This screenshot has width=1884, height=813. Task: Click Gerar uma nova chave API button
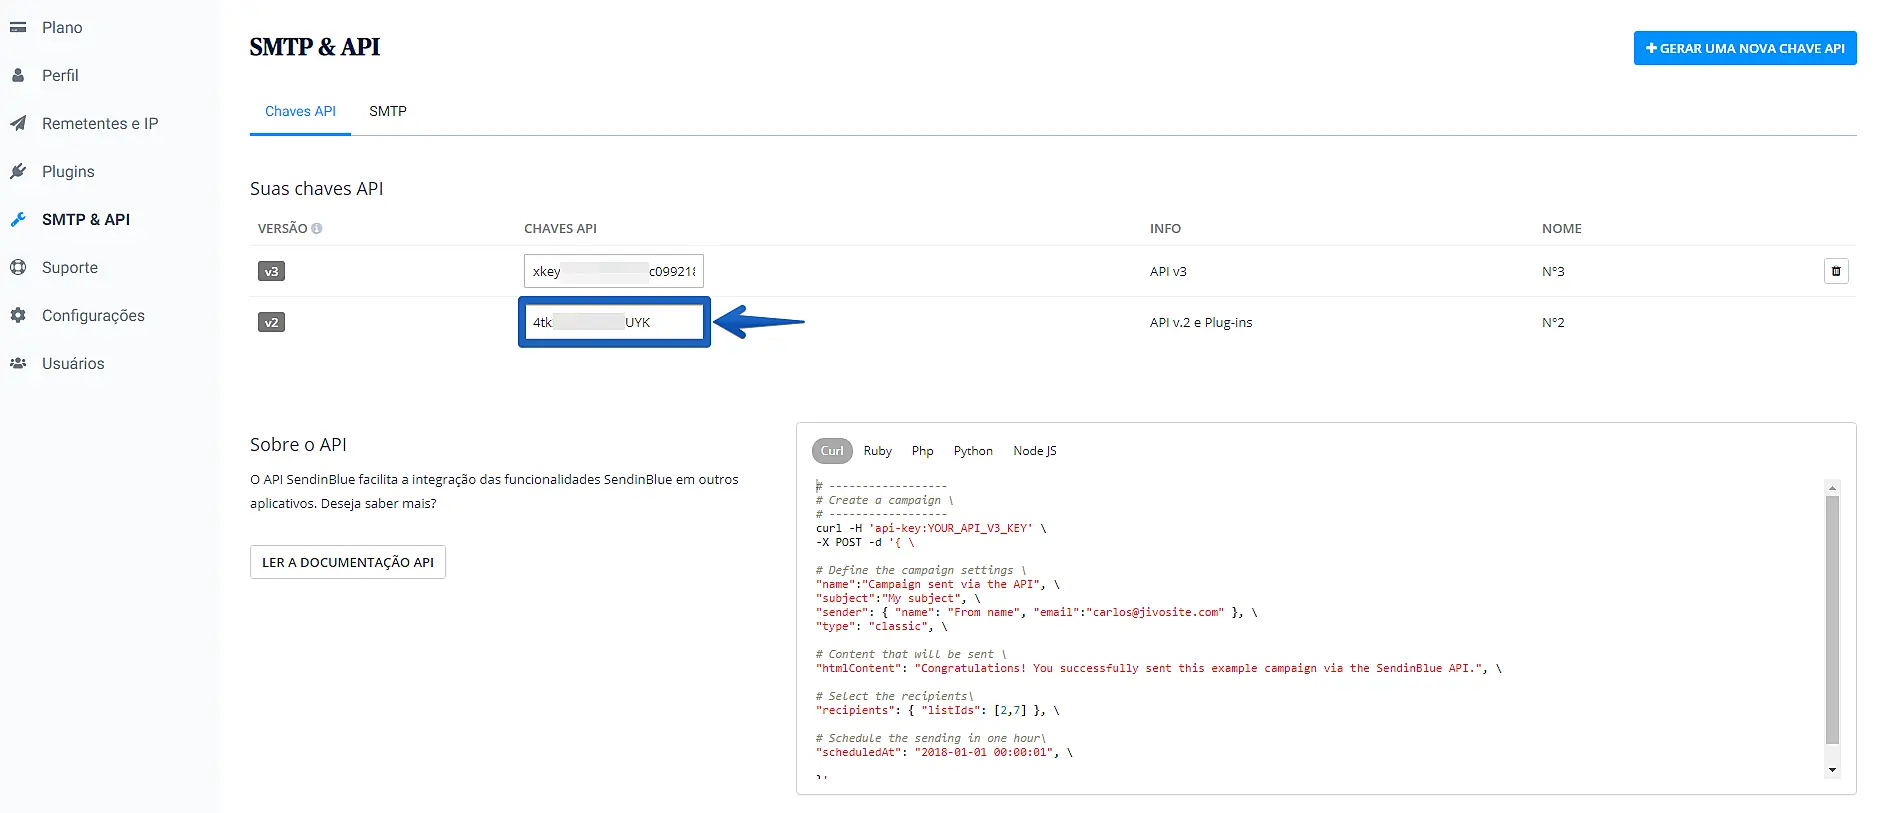point(1745,48)
